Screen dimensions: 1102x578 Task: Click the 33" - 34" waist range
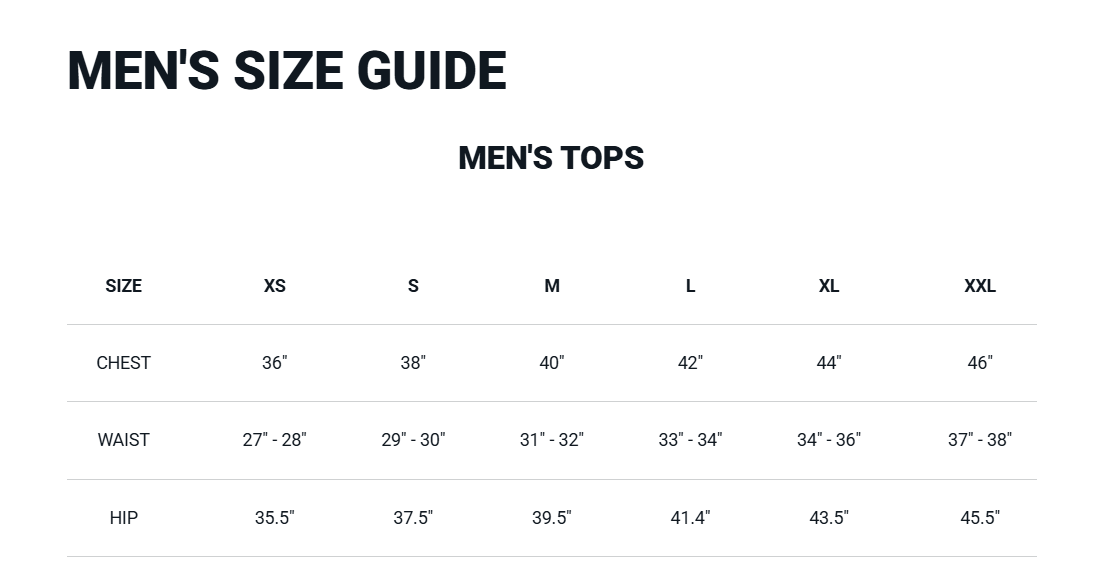[x=690, y=440]
